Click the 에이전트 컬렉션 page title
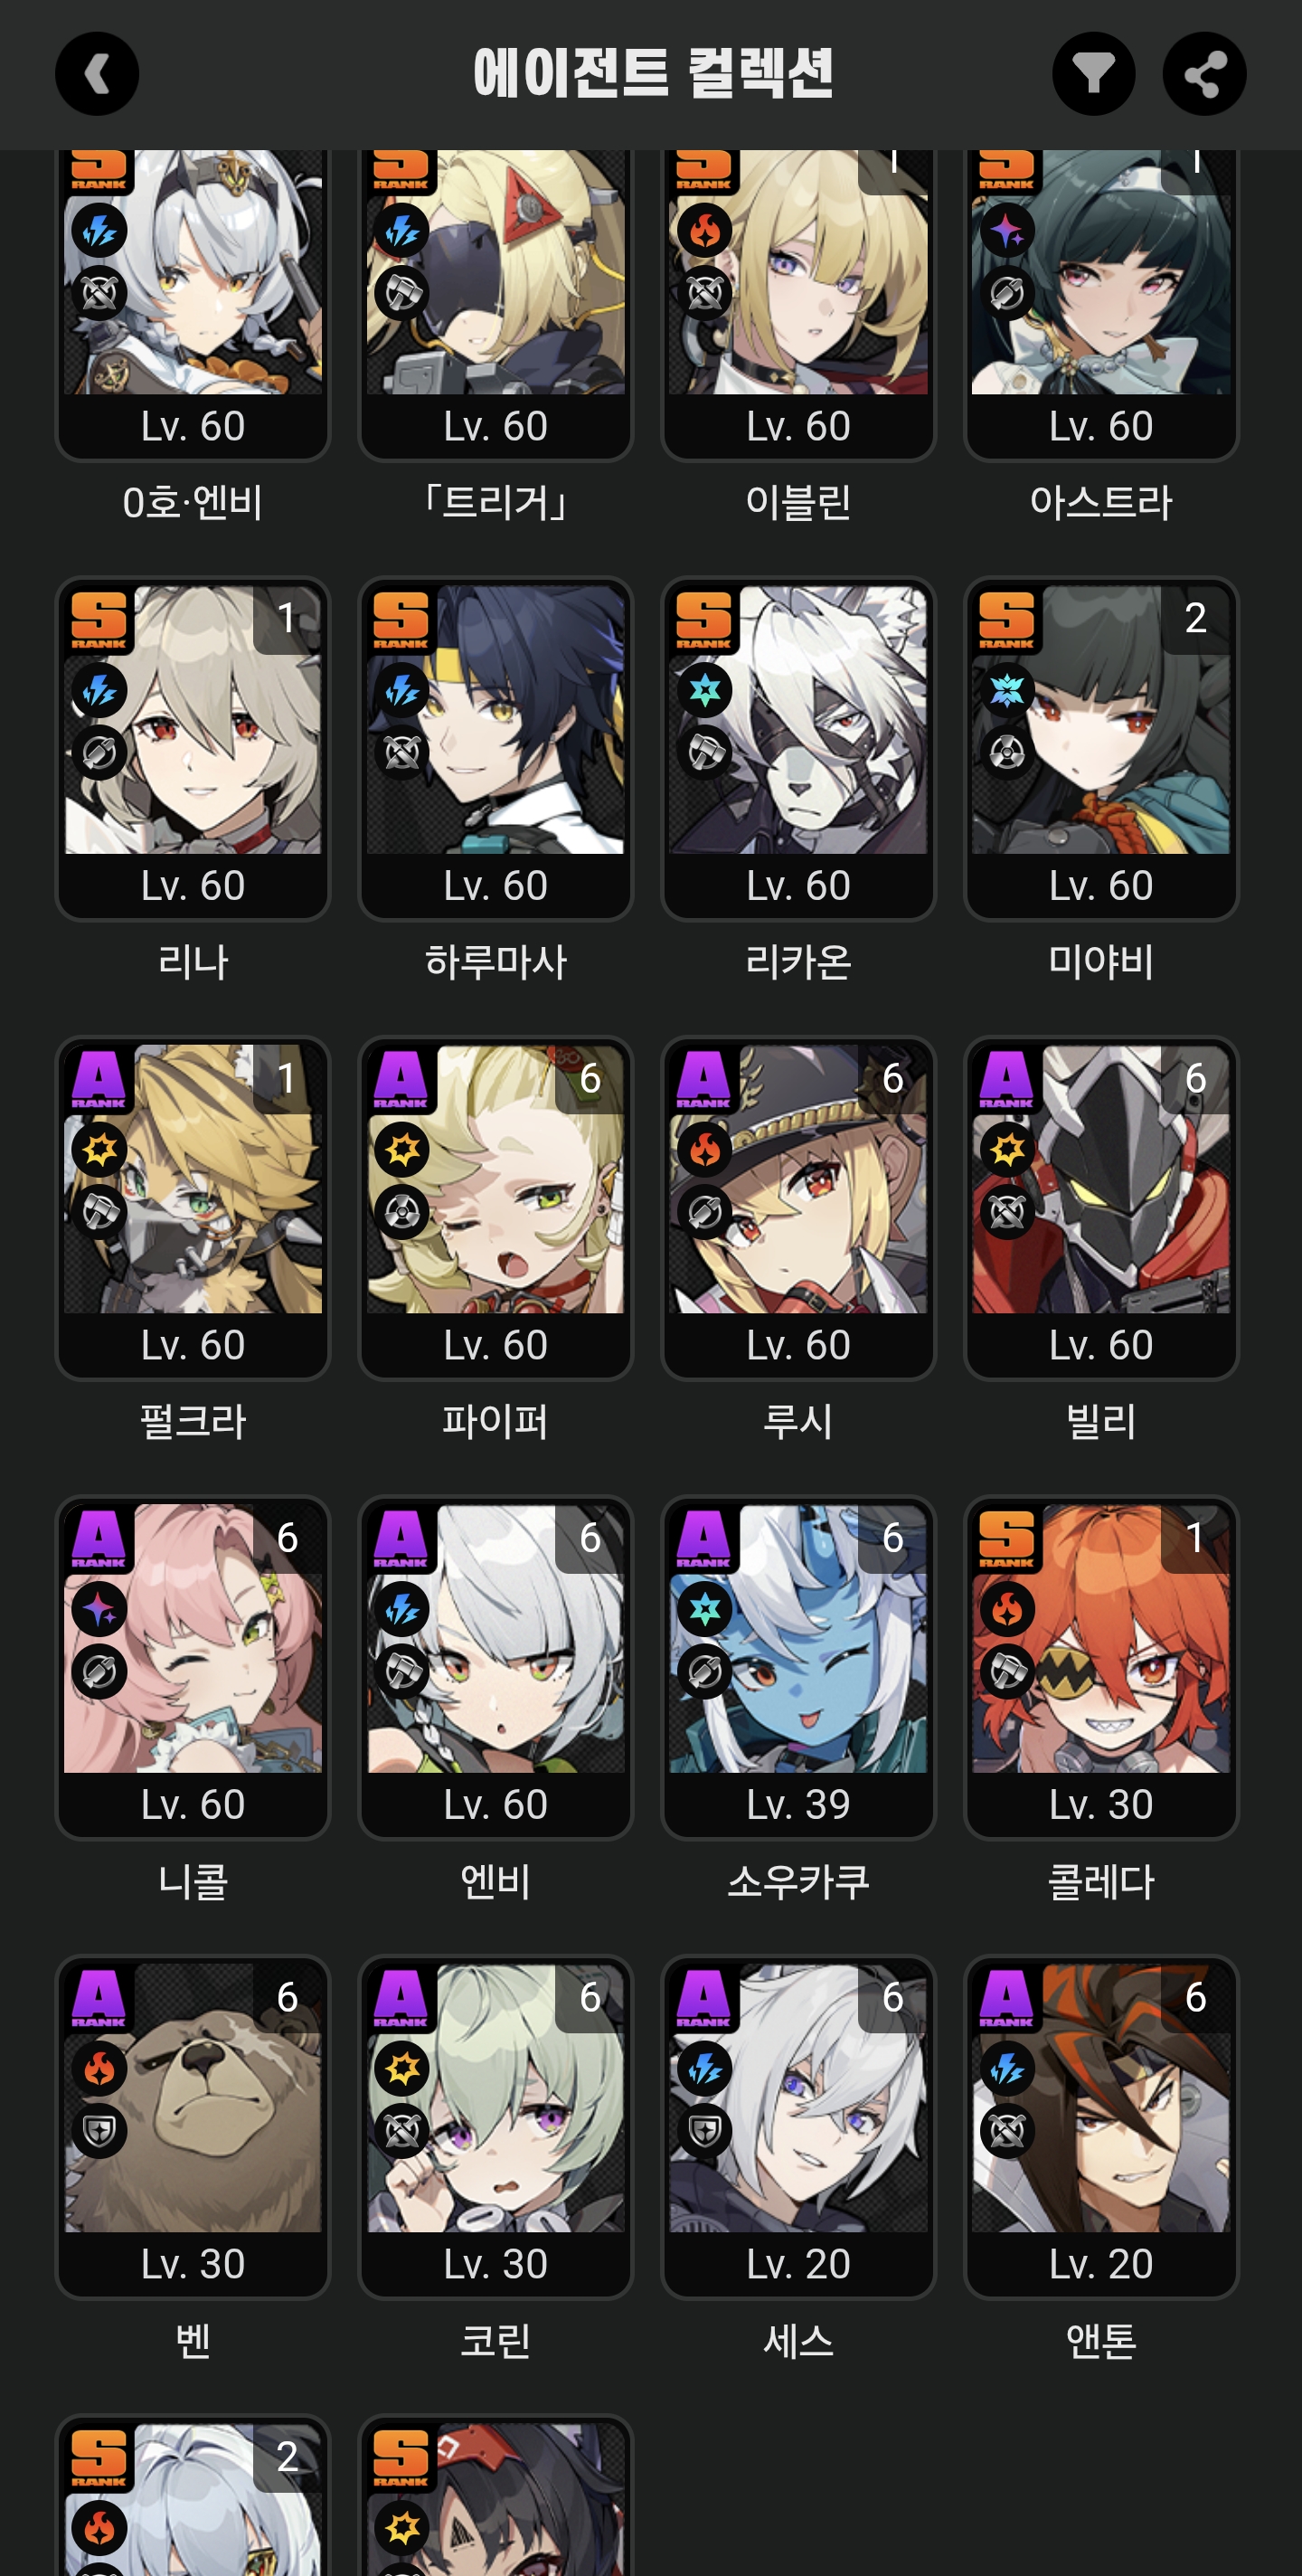This screenshot has width=1302, height=2576. click(x=652, y=73)
